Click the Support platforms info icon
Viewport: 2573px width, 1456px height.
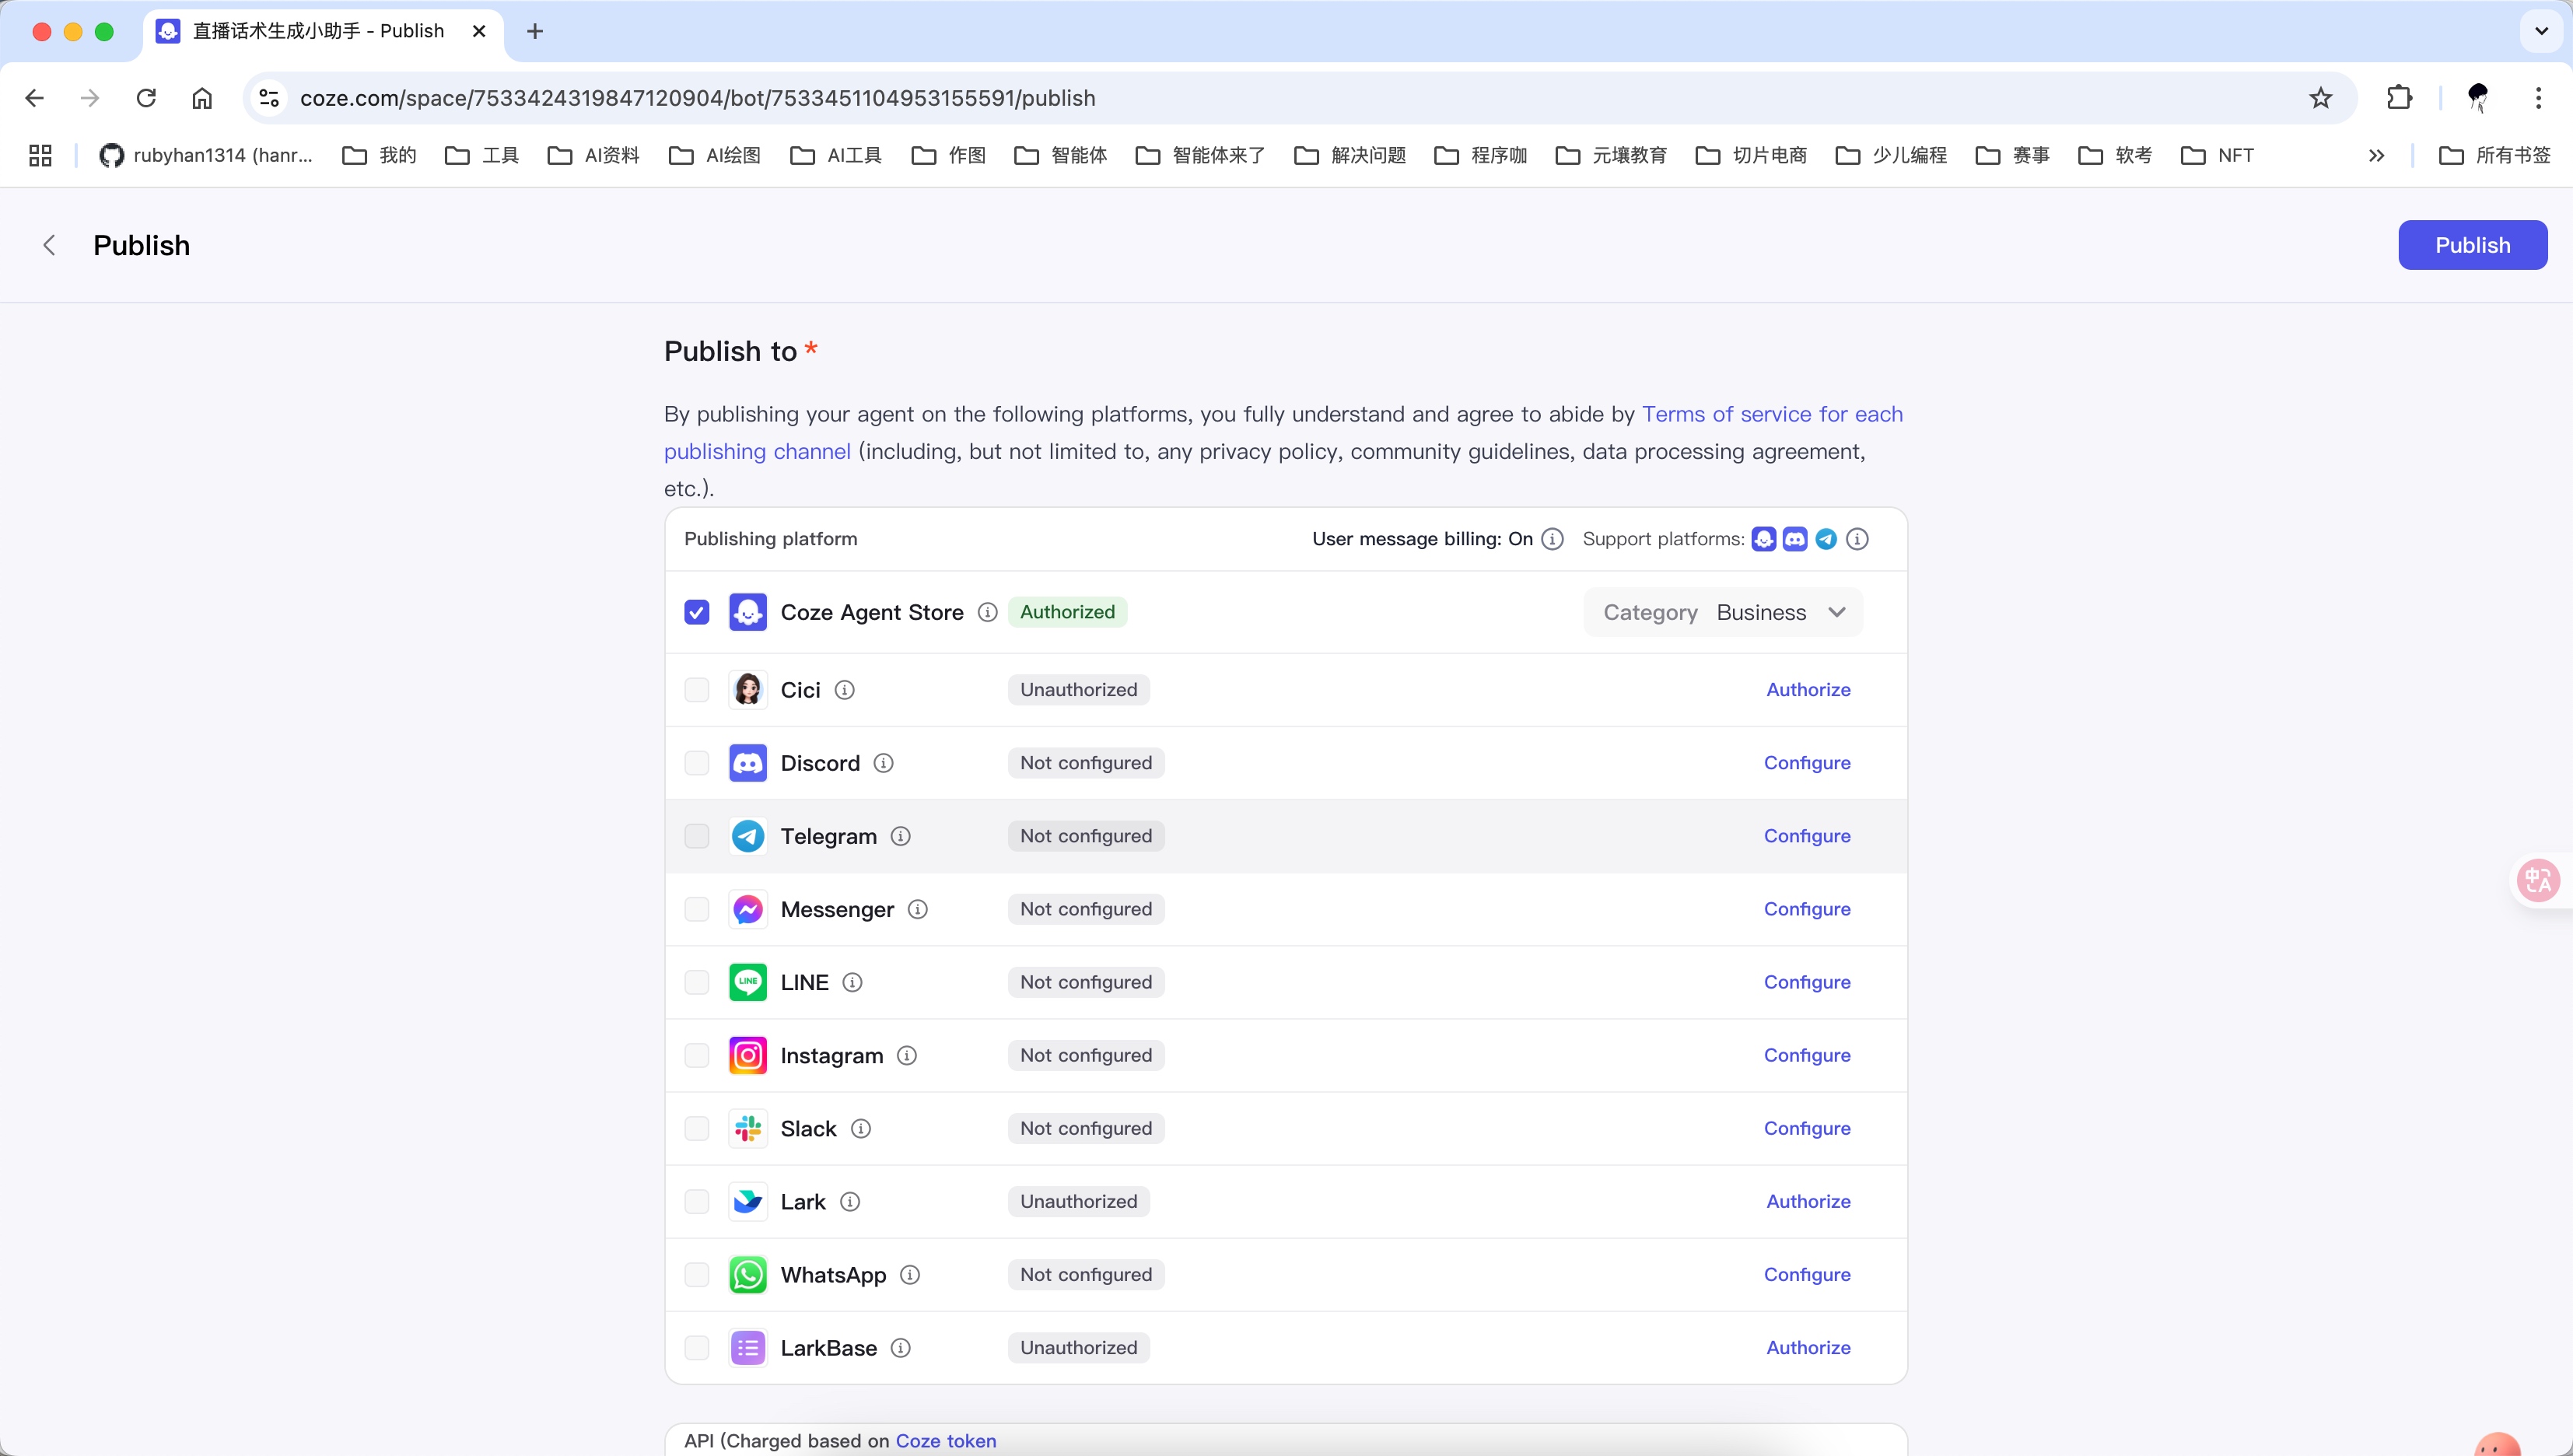[x=1857, y=539]
